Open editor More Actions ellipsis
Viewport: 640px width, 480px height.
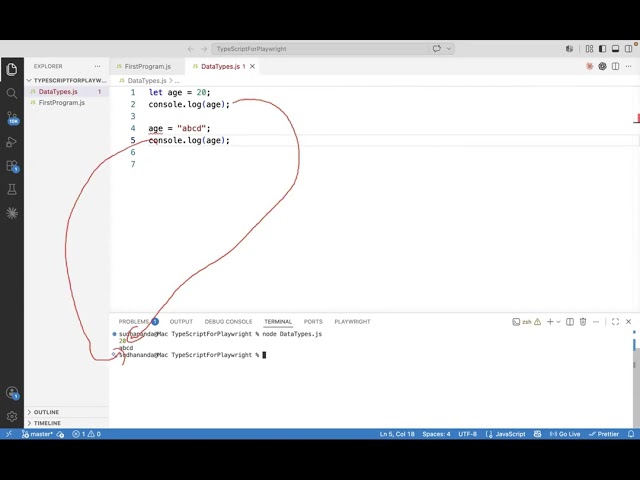629,66
